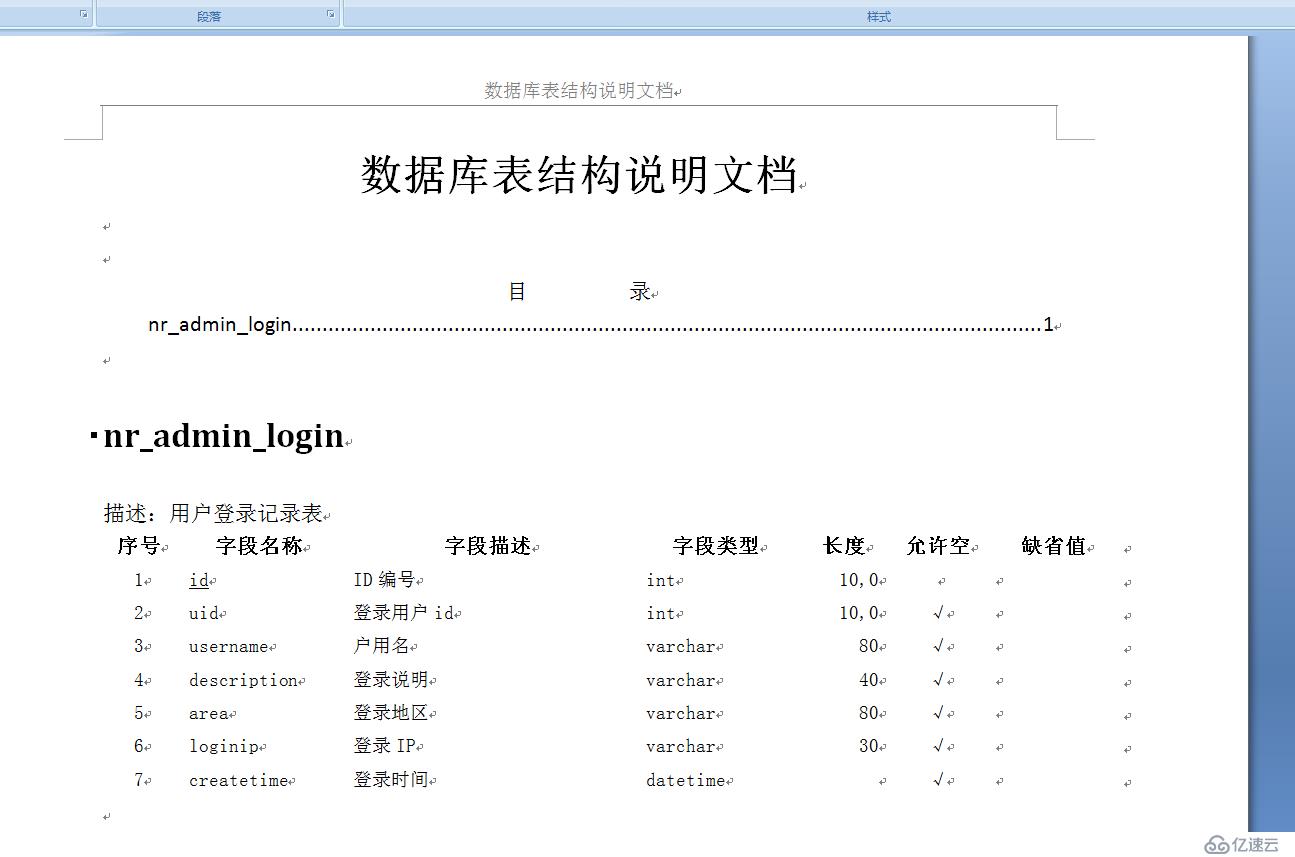
Task: Click the 登录地区 description cell
Action: pos(391,713)
